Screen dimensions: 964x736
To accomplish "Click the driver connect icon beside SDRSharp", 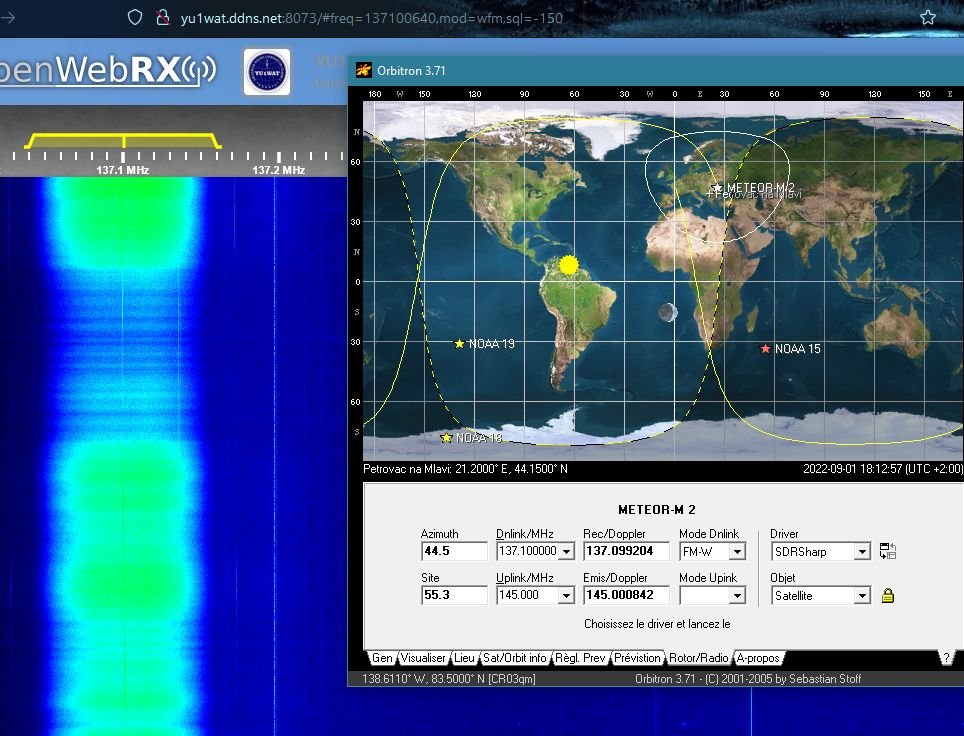I will click(888, 551).
